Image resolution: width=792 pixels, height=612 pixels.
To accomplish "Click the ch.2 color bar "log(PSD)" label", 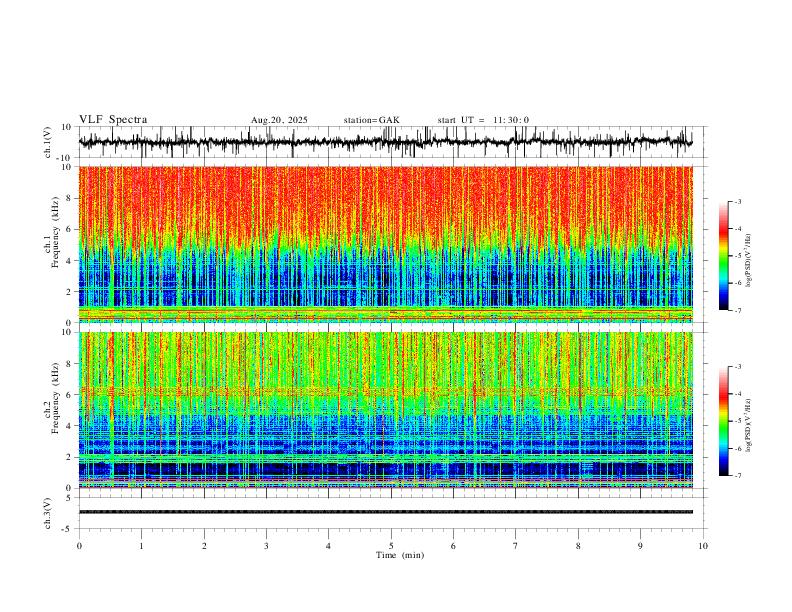I will pyautogui.click(x=749, y=425).
